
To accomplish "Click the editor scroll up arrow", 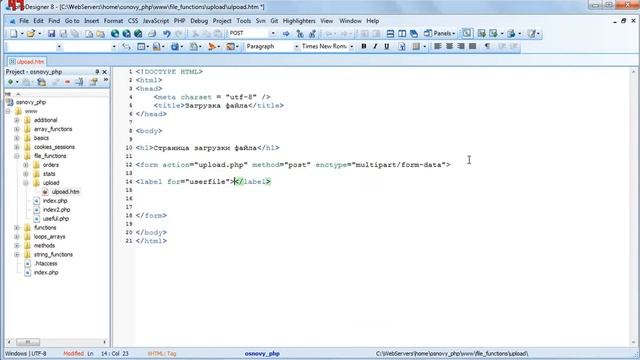I will click(634, 72).
